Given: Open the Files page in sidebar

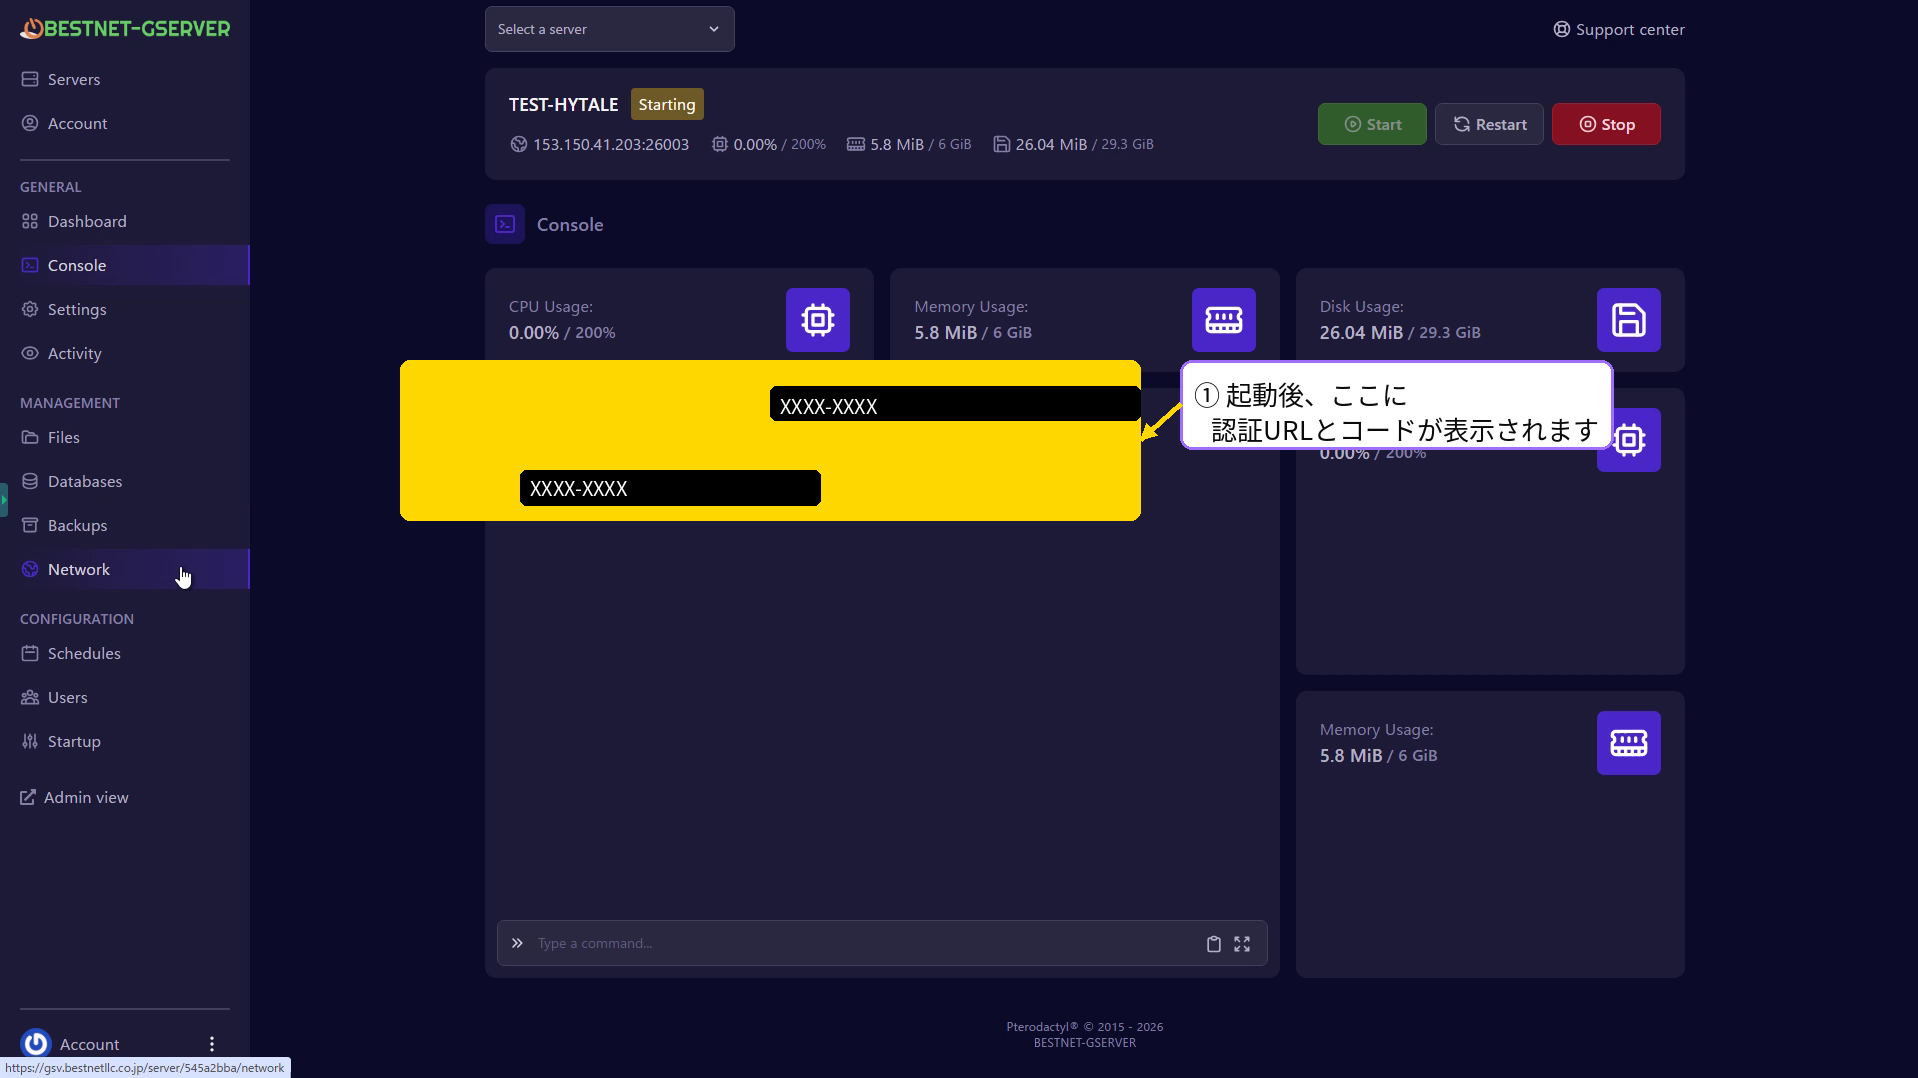Looking at the screenshot, I should tap(63, 438).
